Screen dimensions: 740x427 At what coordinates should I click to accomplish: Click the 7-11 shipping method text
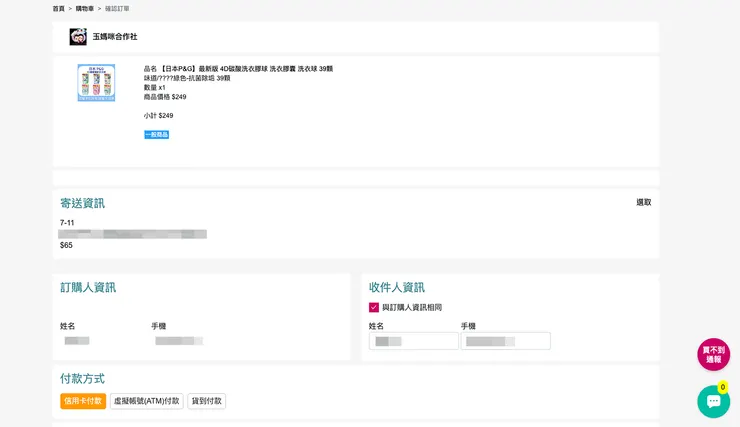click(67, 223)
